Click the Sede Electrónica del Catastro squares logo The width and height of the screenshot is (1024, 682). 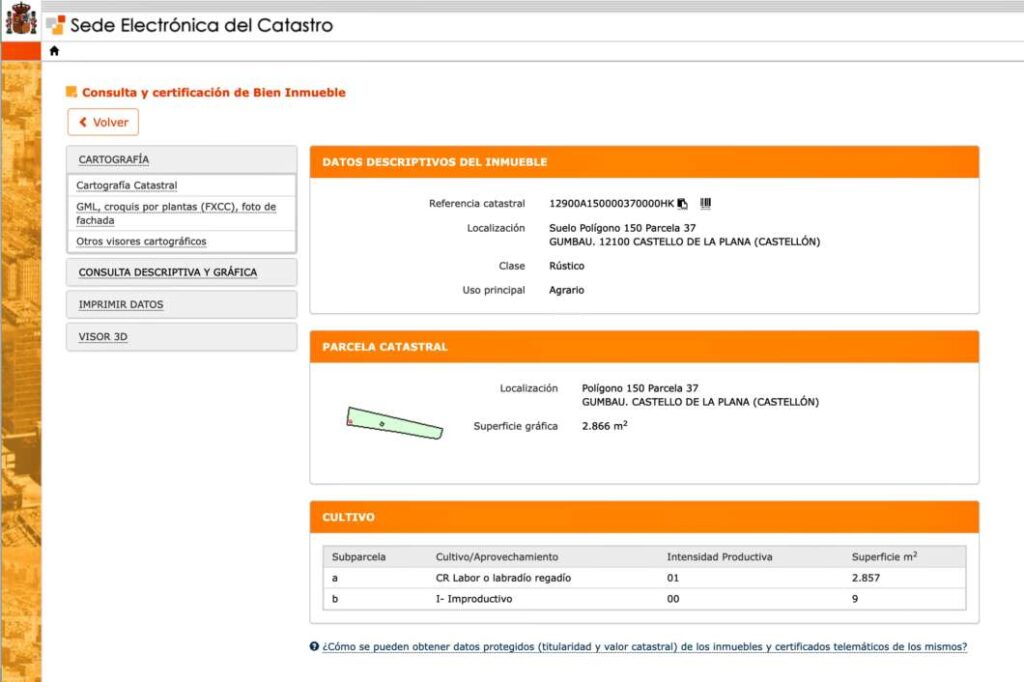pyautogui.click(x=56, y=25)
